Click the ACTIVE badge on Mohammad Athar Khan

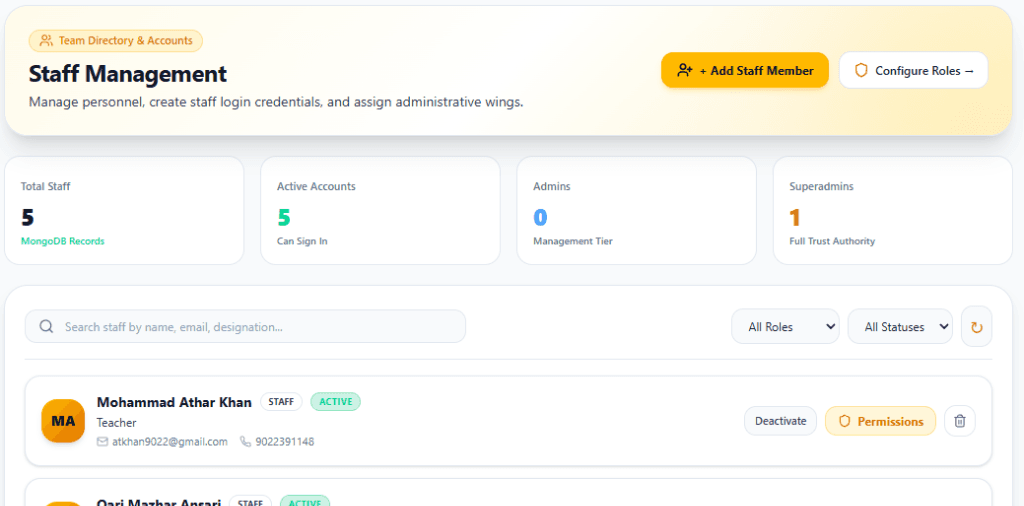(336, 402)
